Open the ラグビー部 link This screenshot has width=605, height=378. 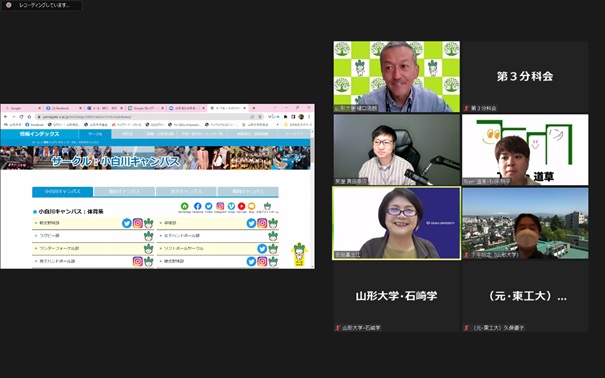49,235
